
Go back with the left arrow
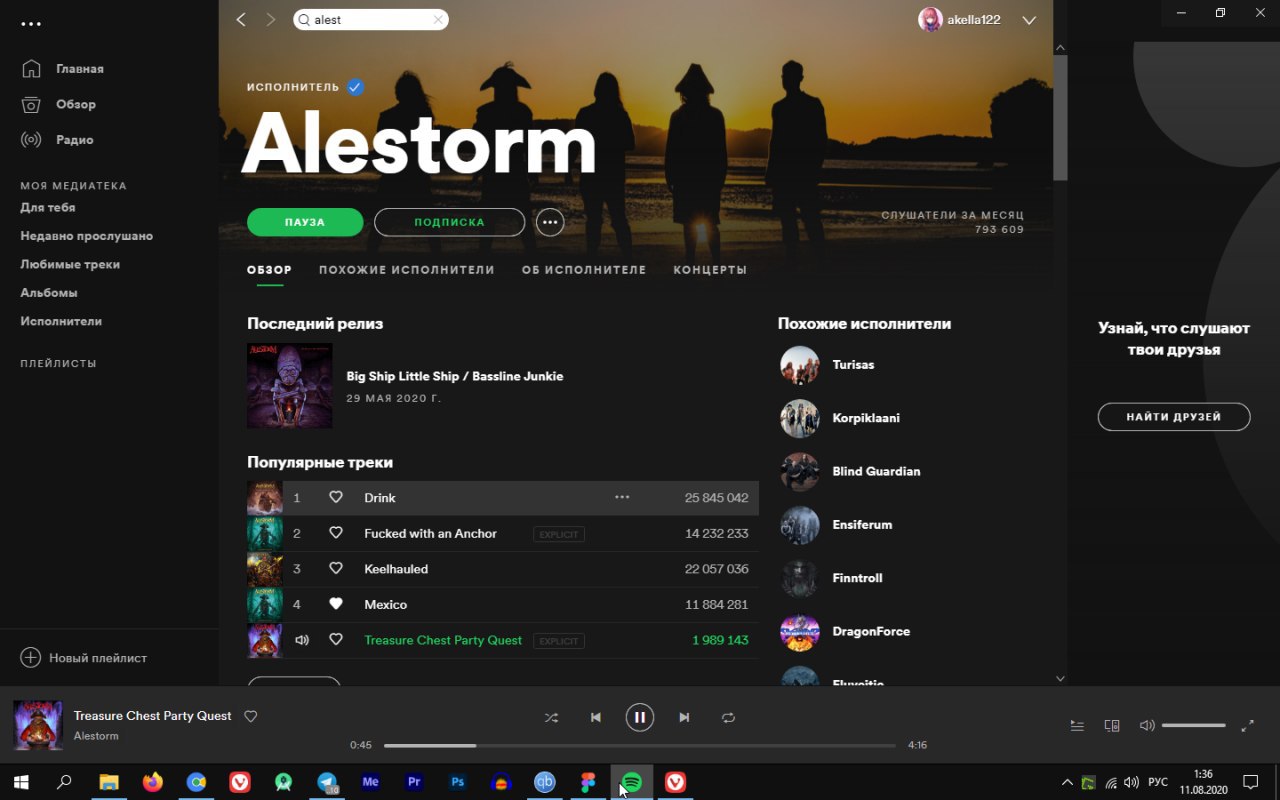pyautogui.click(x=241, y=20)
